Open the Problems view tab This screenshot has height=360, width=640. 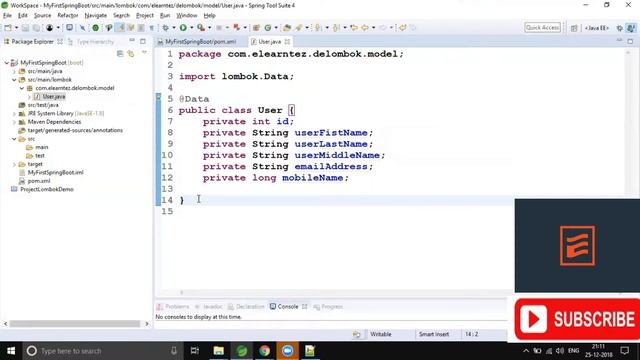coord(173,307)
